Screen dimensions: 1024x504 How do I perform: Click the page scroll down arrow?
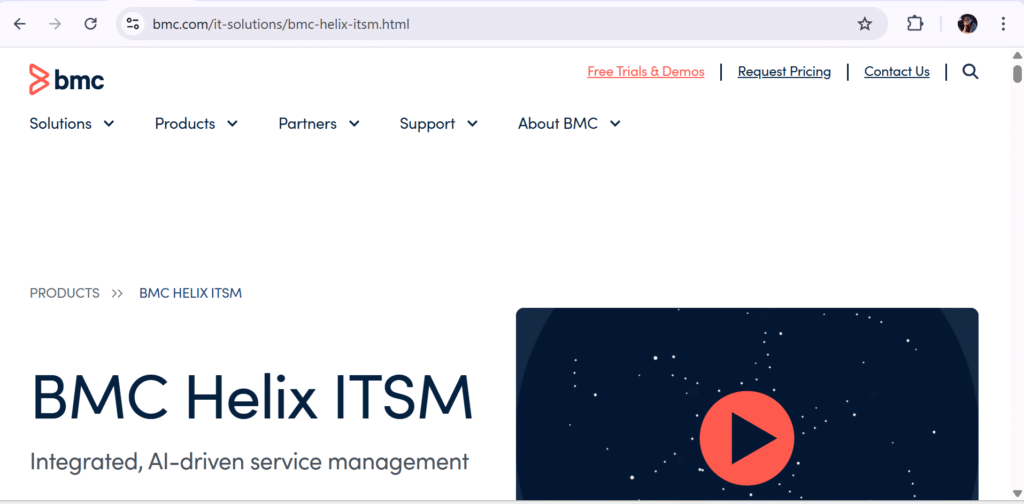pos(1017,493)
